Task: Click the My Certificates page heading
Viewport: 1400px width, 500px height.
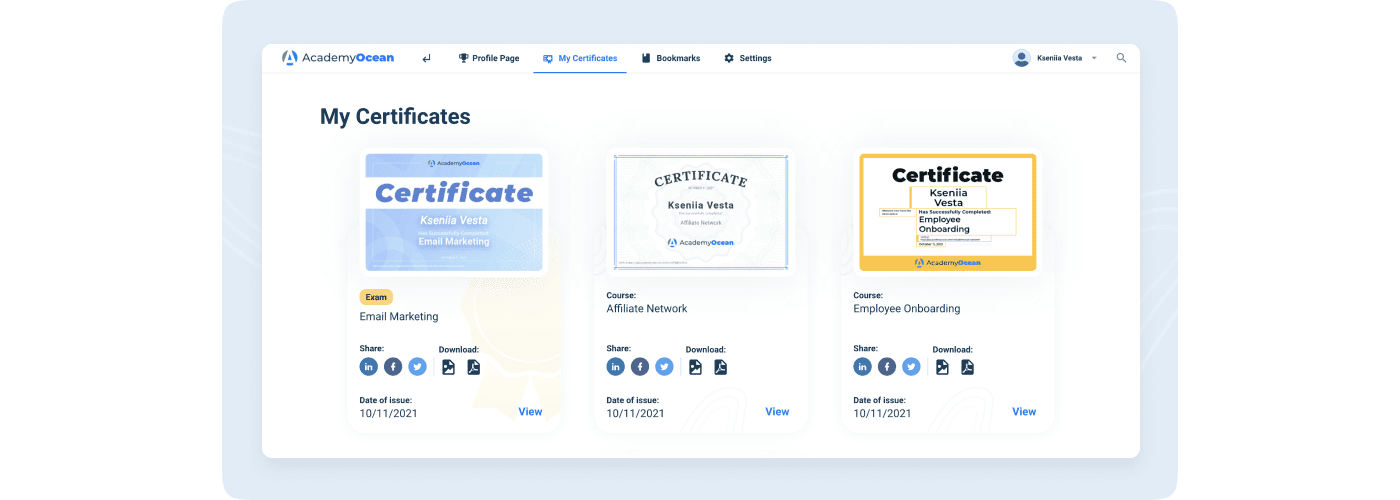Action: coord(395,116)
